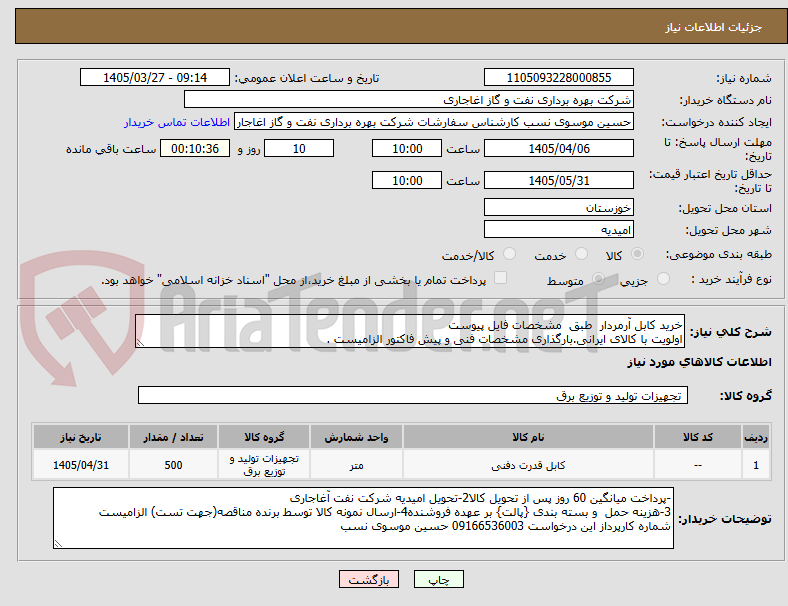Screen dimensions: 788x606
Task: Click the resize handle of description text area
Action: tap(140, 343)
